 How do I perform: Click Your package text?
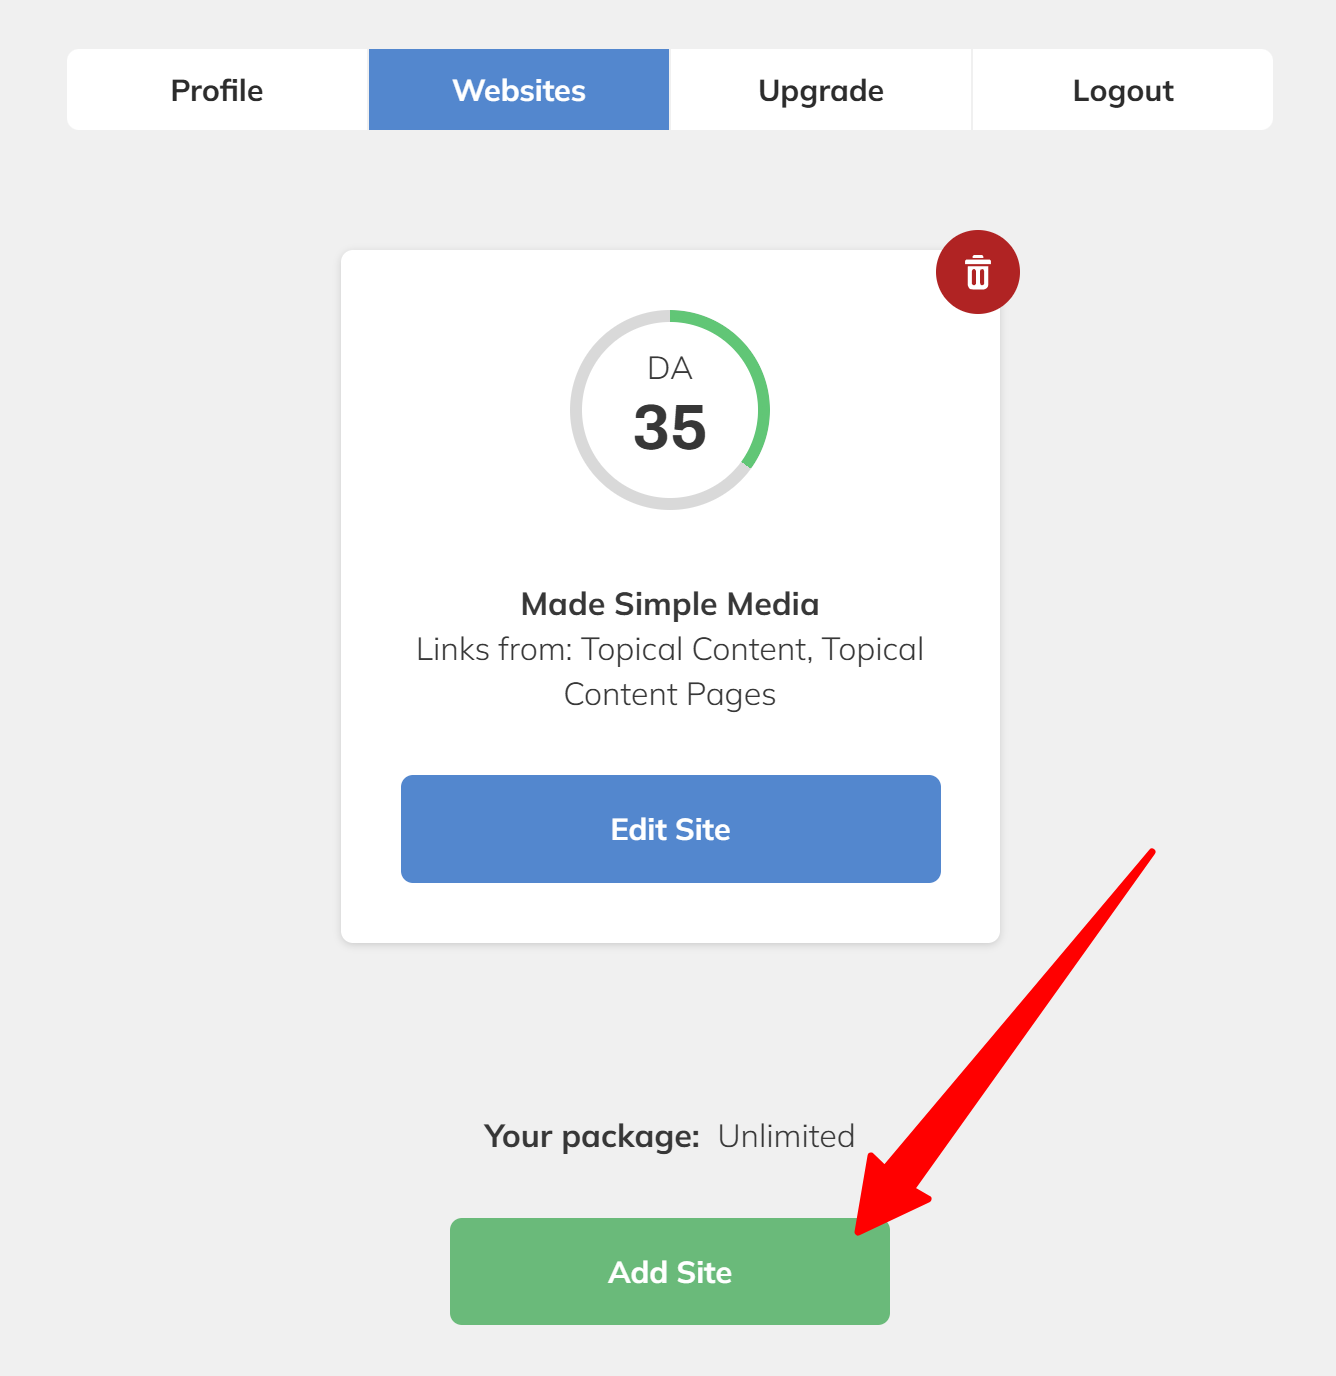coord(591,1135)
